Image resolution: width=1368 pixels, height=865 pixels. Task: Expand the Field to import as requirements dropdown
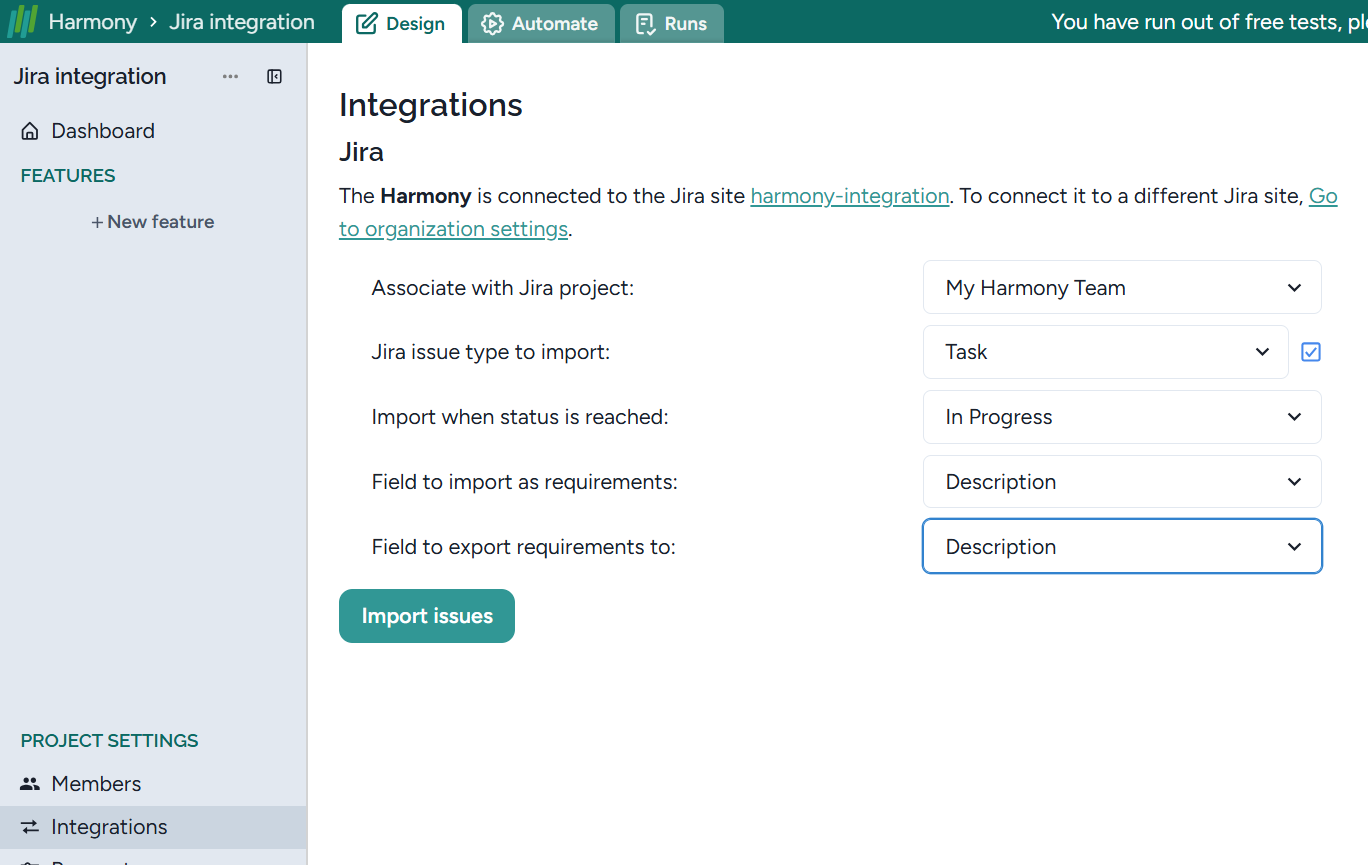point(1121,482)
